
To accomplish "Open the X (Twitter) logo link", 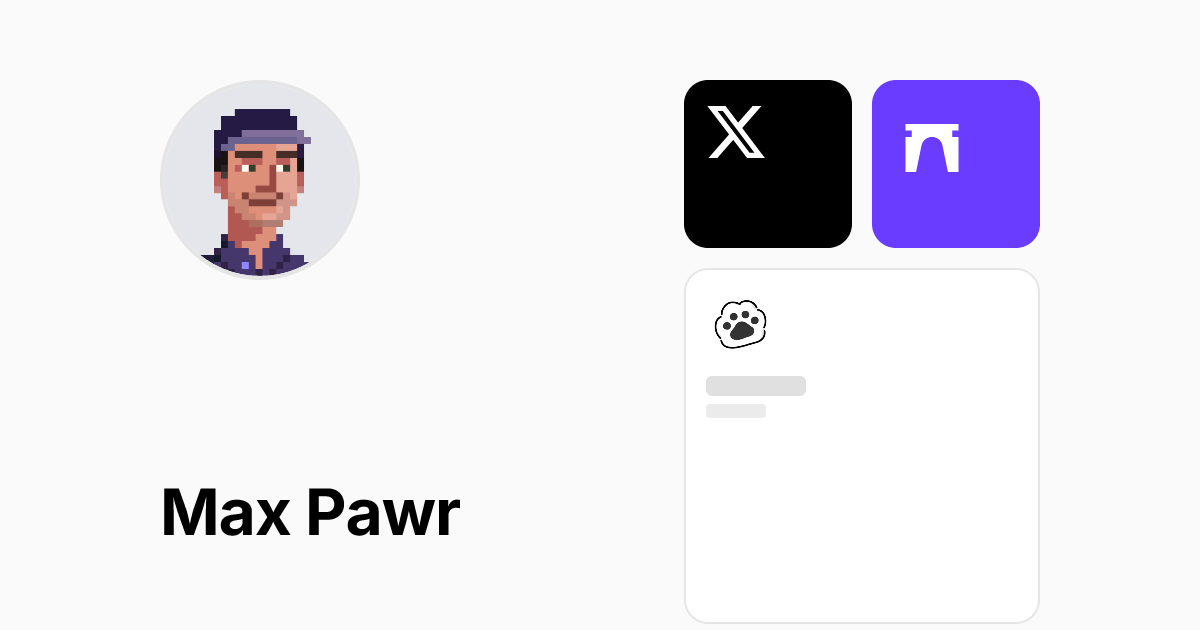I will point(736,132).
